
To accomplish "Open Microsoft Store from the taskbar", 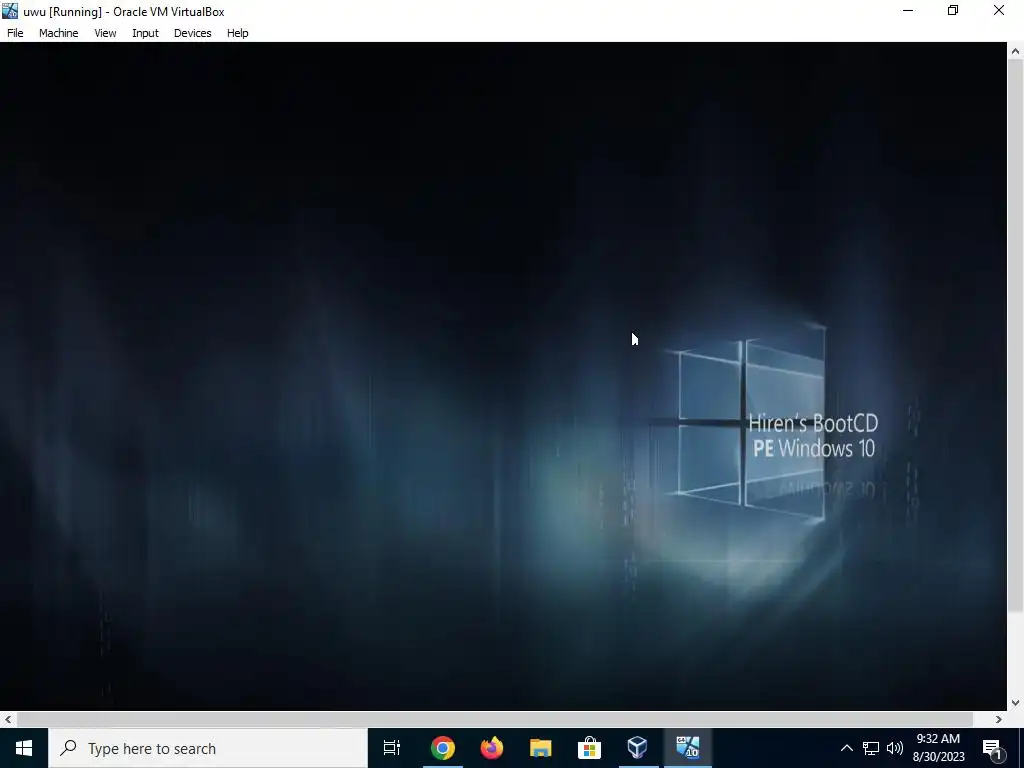I will click(x=589, y=748).
